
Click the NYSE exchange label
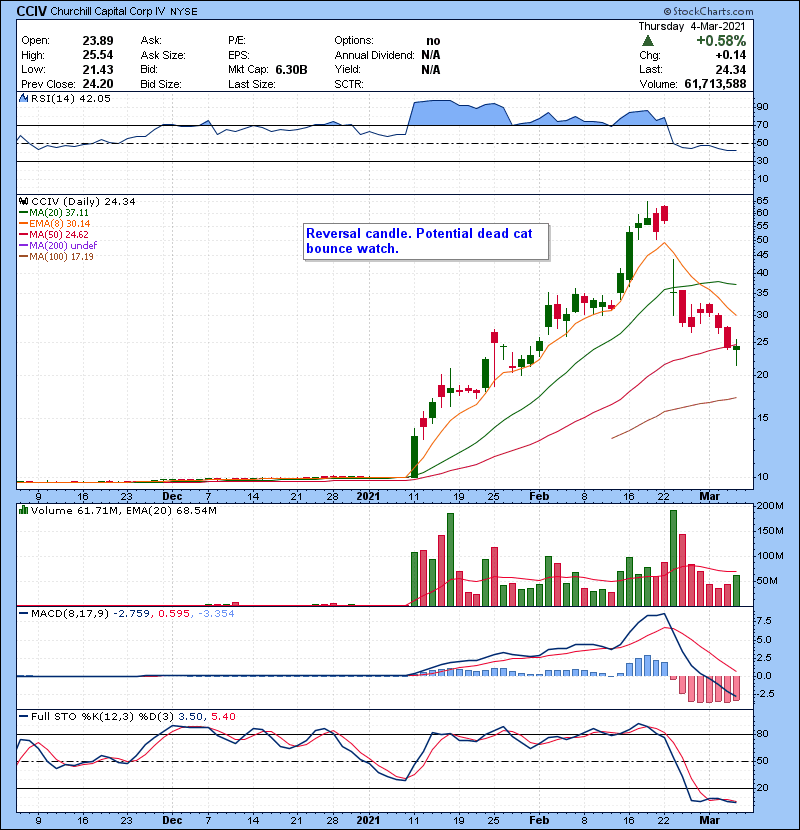tap(184, 12)
